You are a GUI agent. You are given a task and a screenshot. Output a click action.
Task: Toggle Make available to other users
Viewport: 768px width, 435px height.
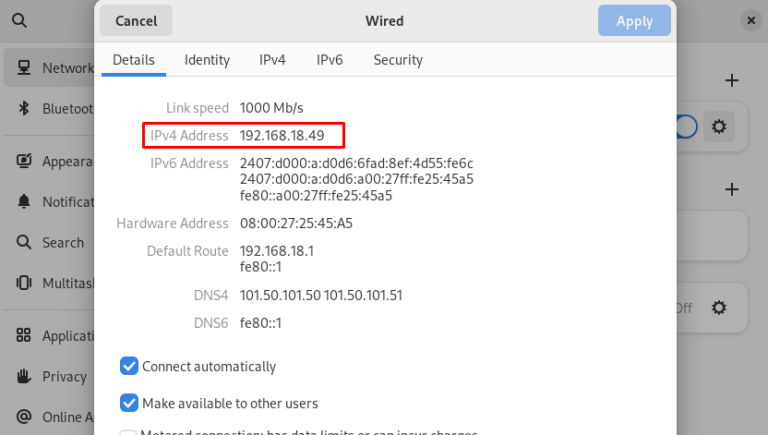(129, 403)
